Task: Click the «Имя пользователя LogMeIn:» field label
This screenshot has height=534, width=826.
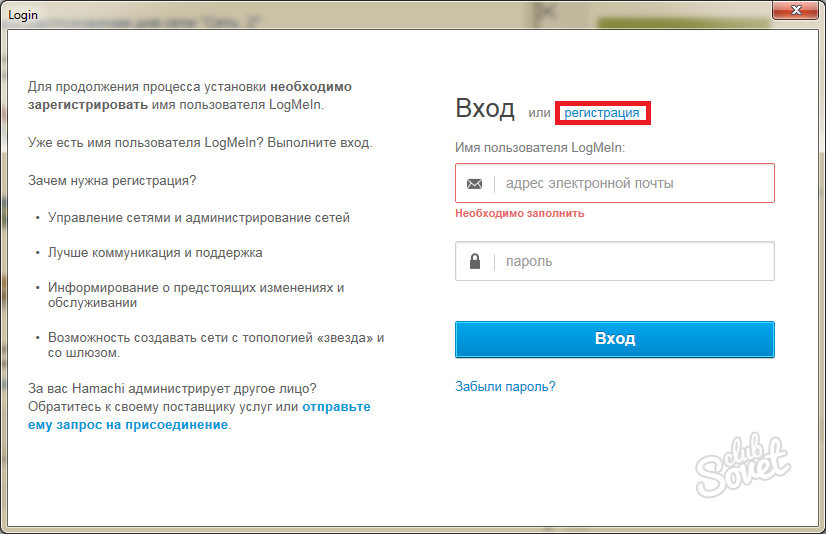Action: (539, 147)
